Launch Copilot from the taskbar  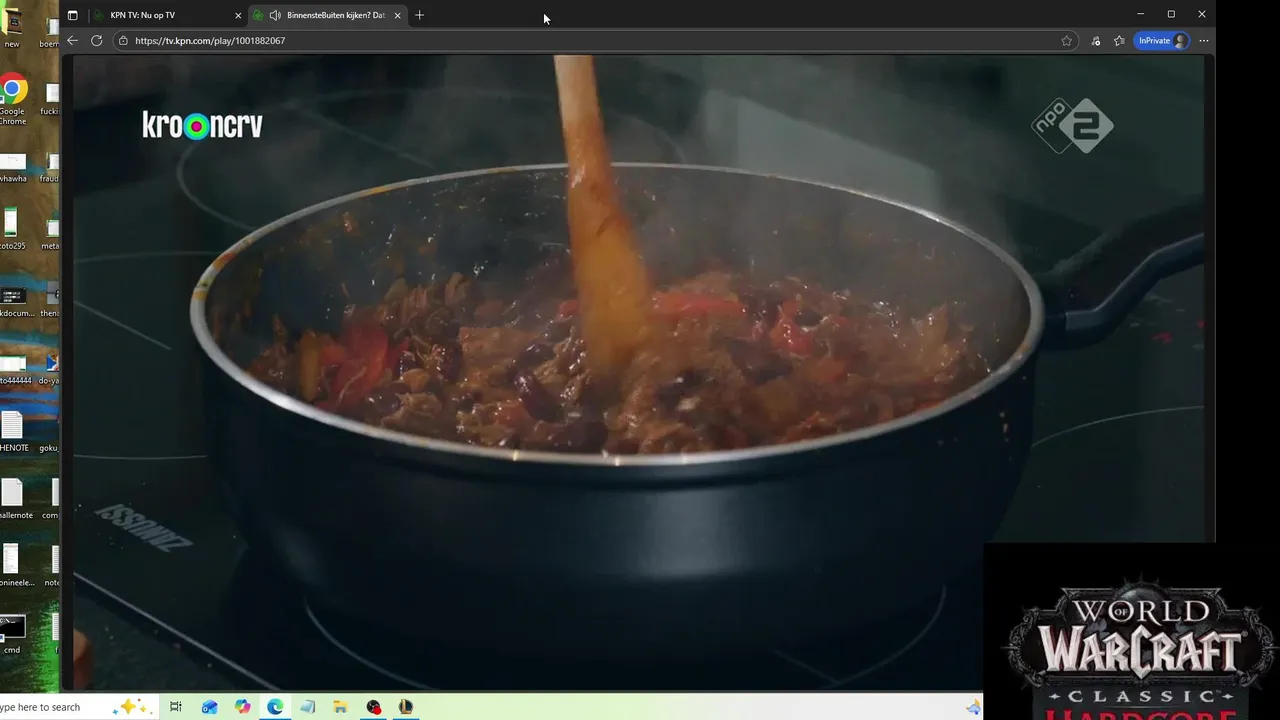[242, 707]
